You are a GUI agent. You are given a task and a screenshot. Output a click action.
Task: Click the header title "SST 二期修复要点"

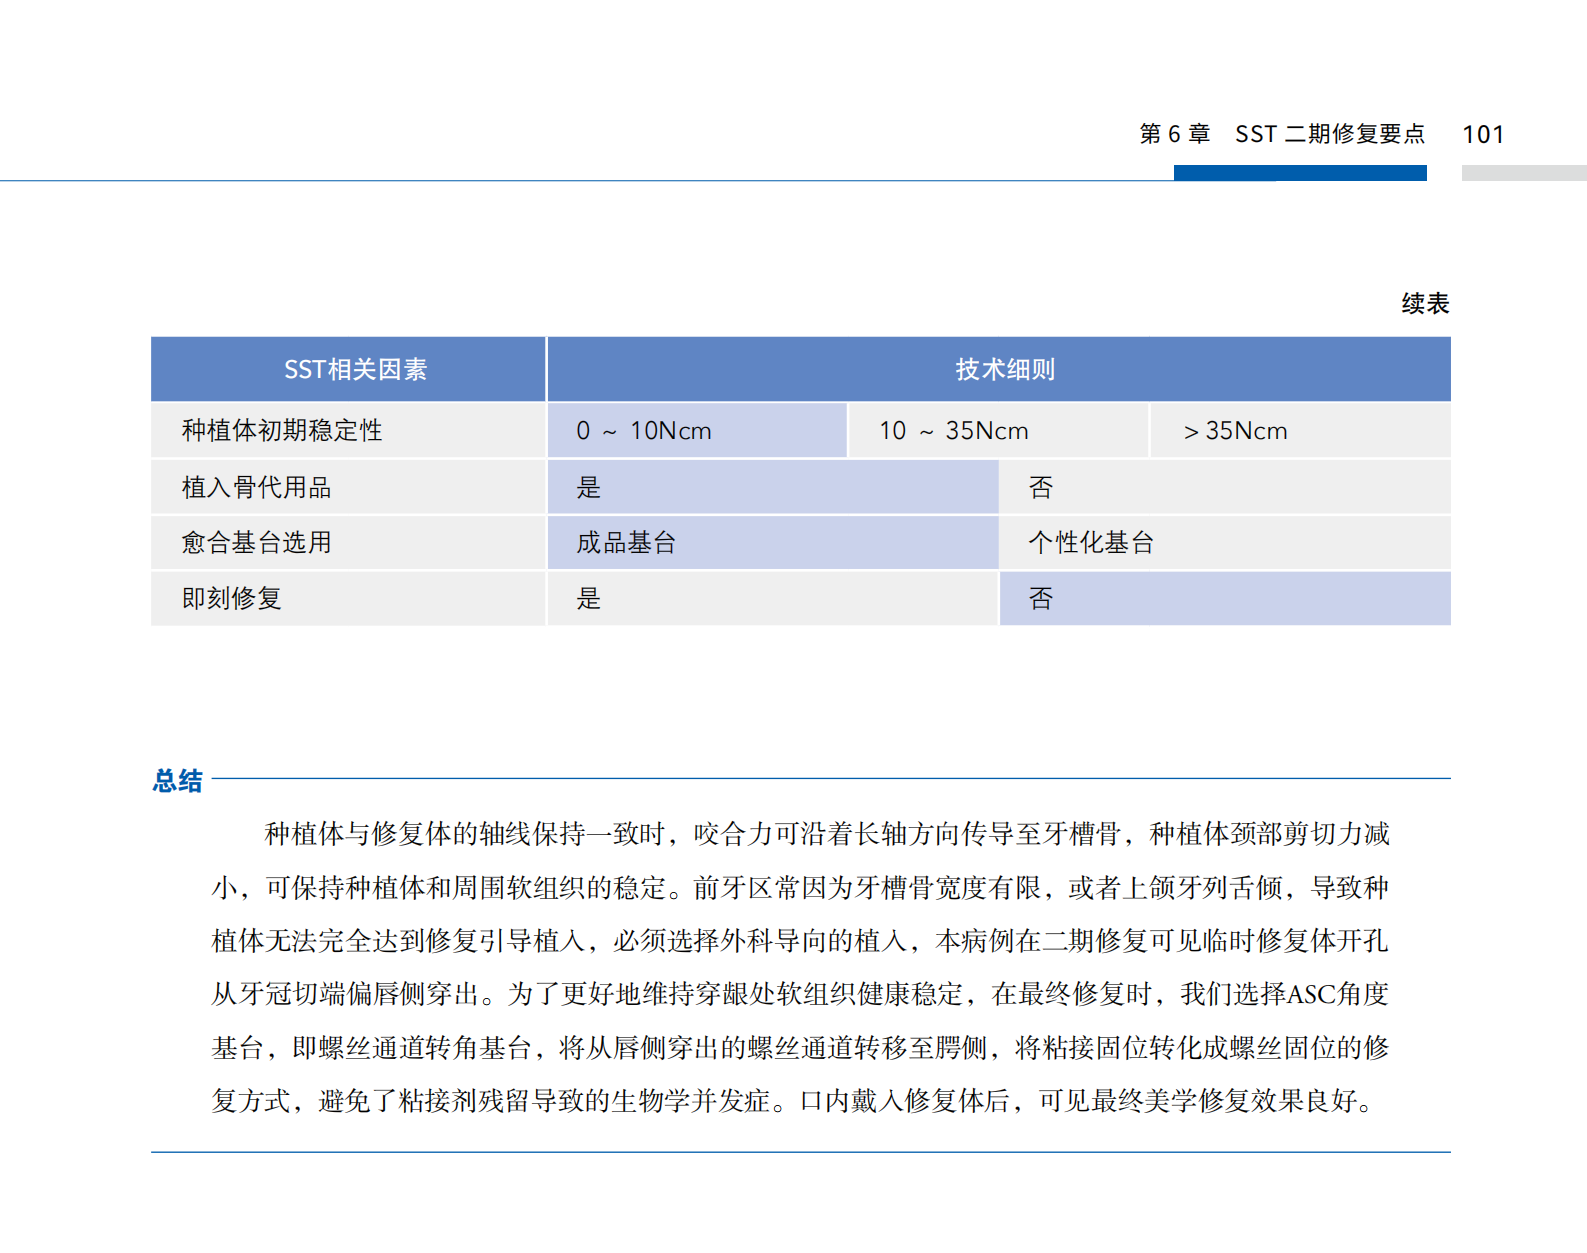[x=1329, y=134]
